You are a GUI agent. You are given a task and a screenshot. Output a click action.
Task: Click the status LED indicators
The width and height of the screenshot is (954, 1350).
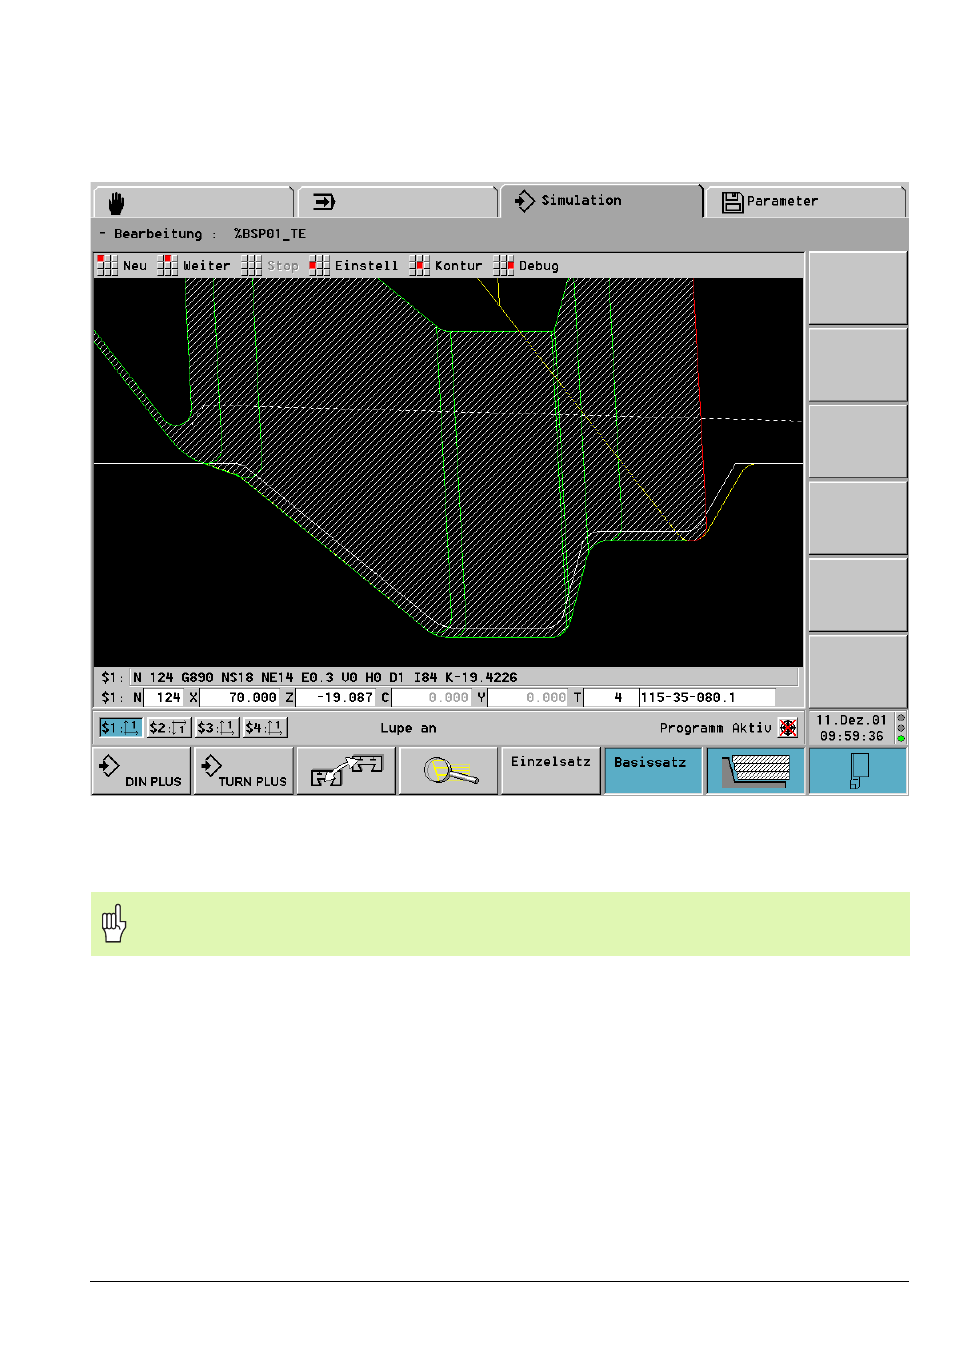click(x=901, y=728)
